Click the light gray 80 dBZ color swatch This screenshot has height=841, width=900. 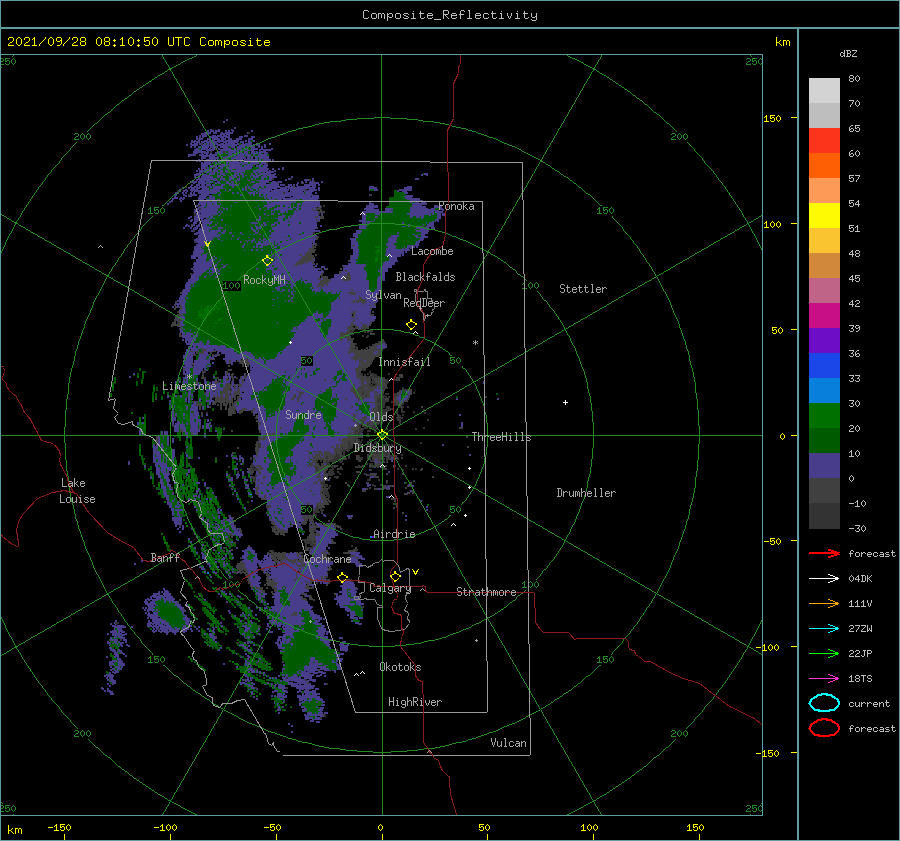coord(824,90)
